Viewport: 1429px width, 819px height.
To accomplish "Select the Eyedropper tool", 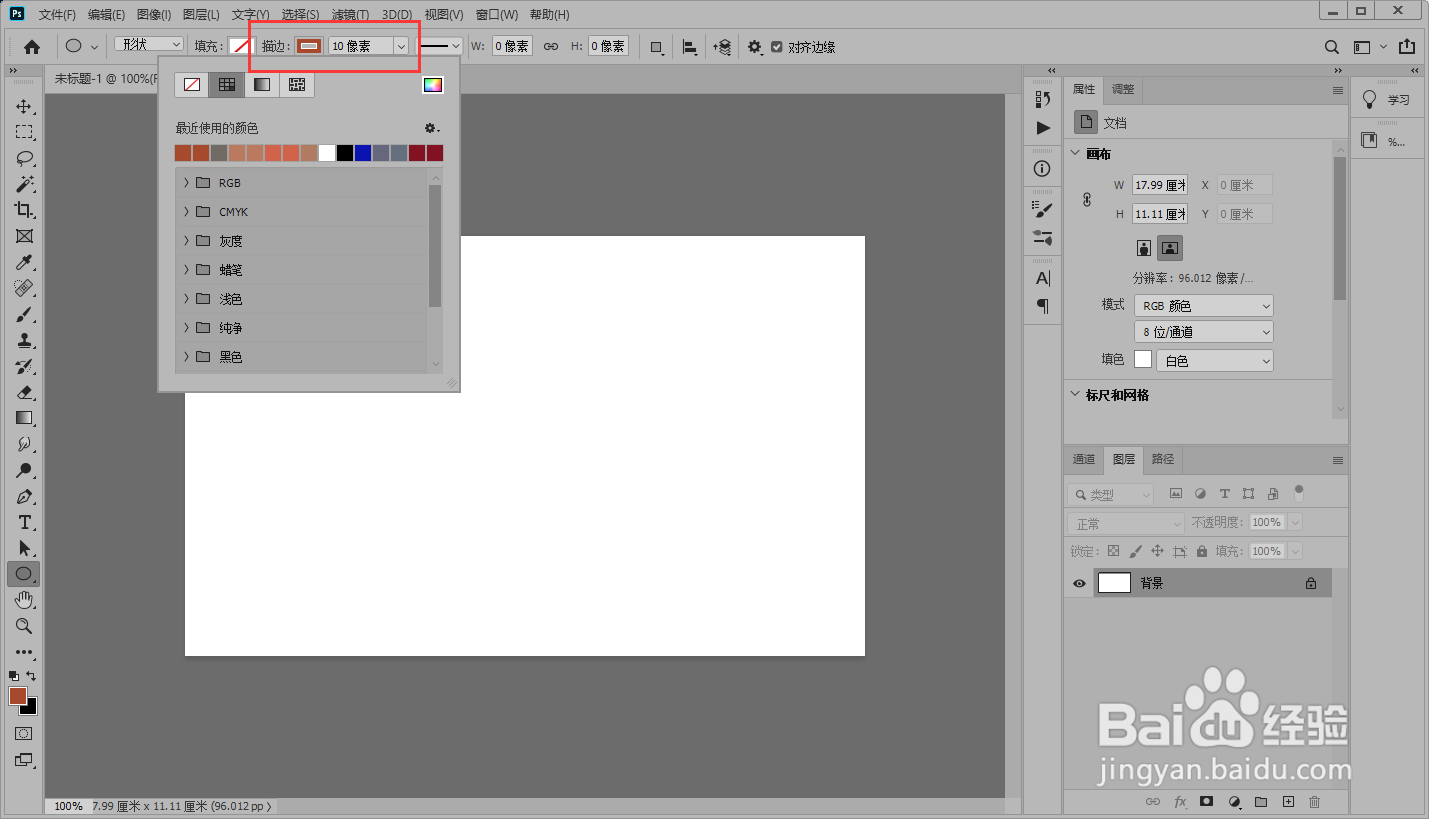I will [x=24, y=262].
